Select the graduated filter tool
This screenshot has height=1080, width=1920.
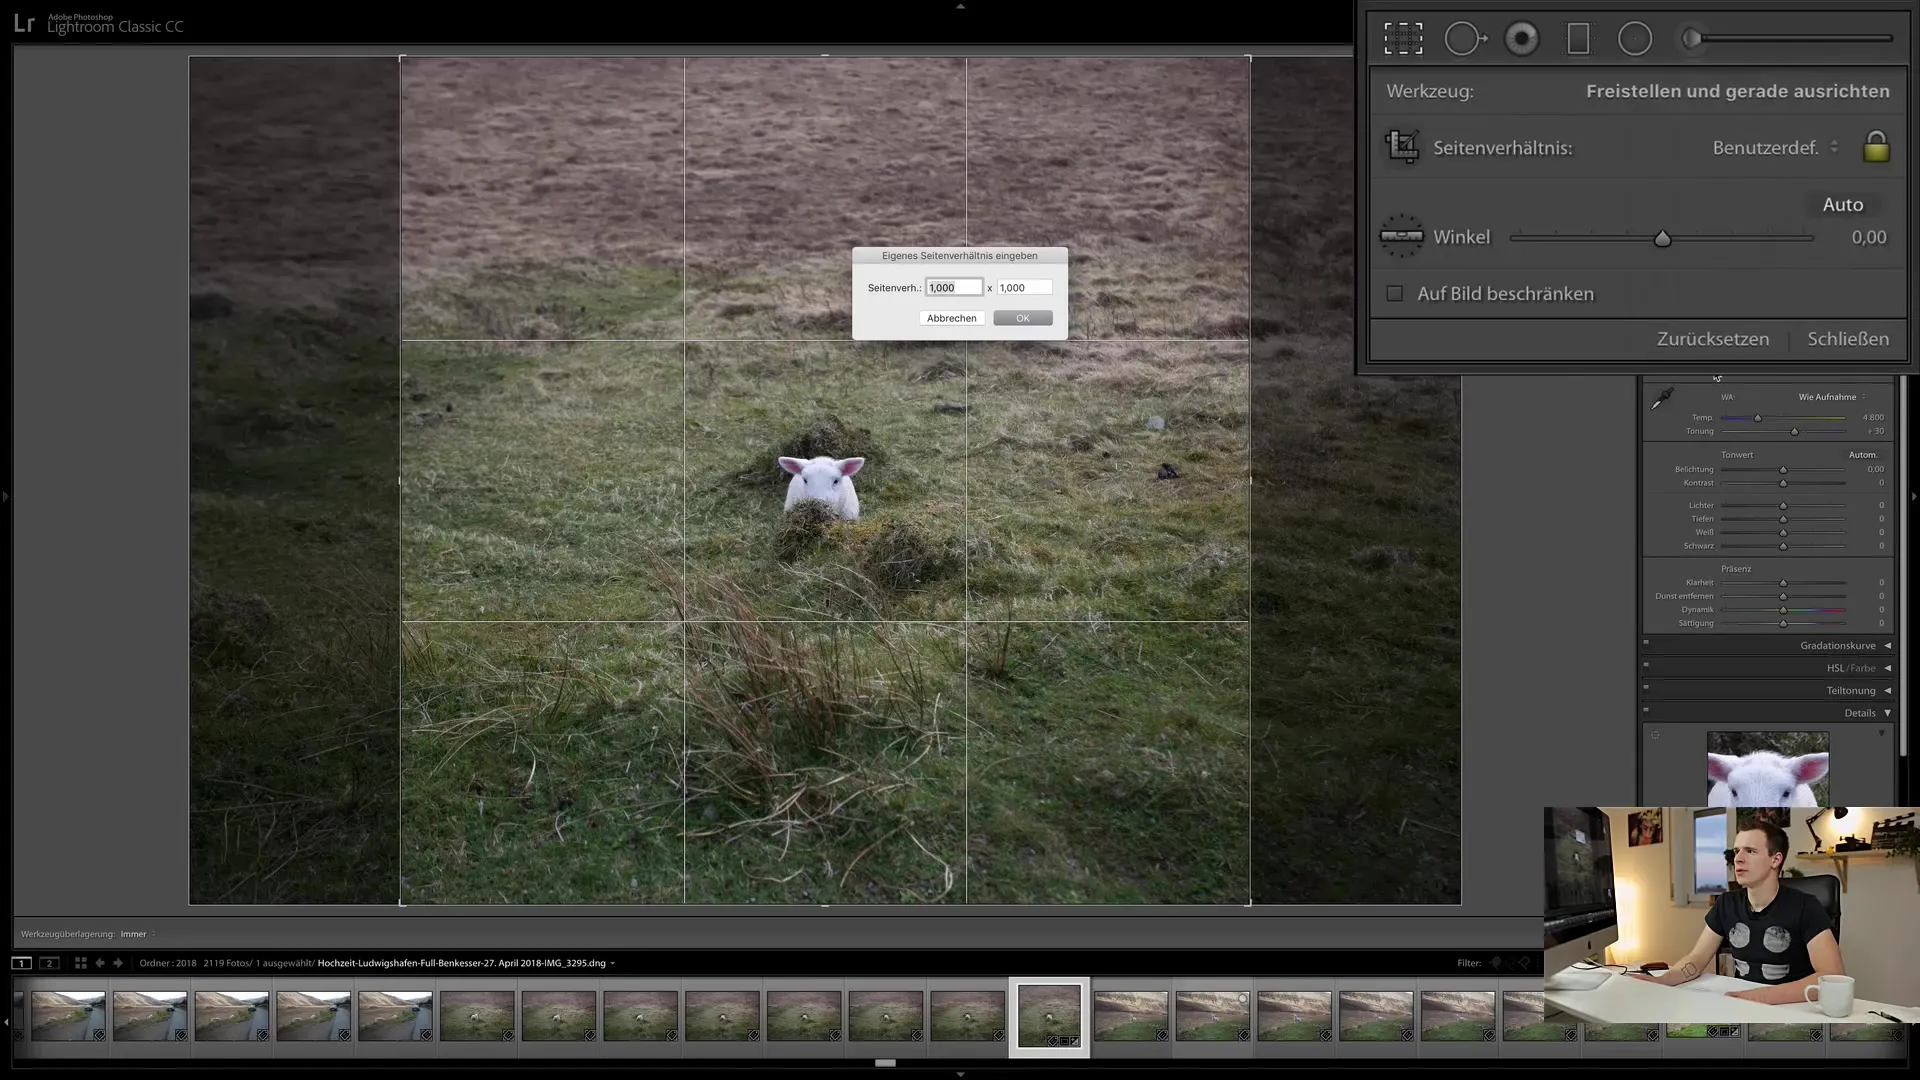point(1578,39)
